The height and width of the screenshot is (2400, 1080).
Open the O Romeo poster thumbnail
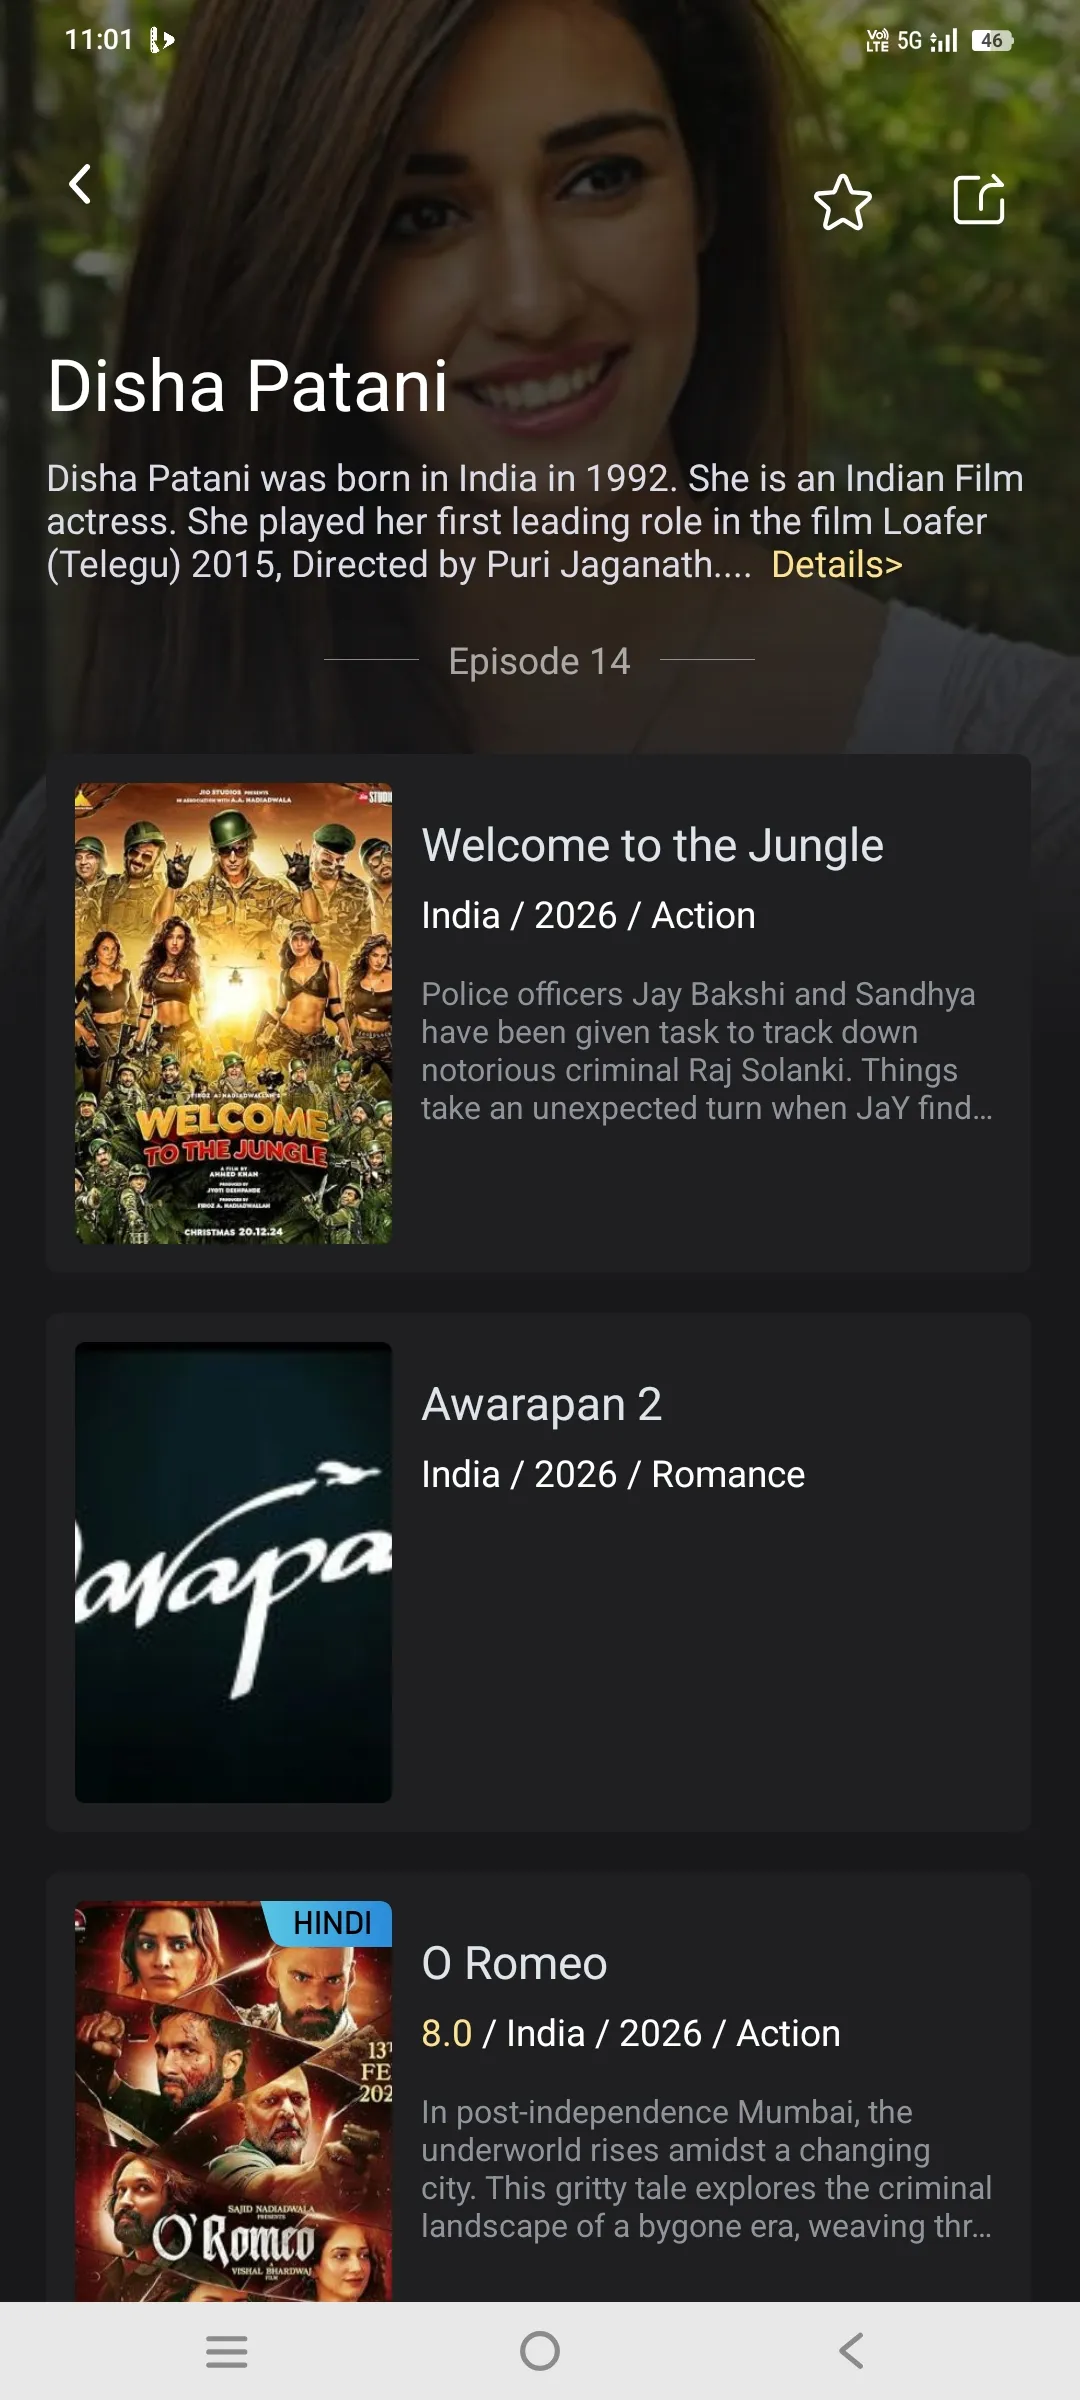point(233,2101)
